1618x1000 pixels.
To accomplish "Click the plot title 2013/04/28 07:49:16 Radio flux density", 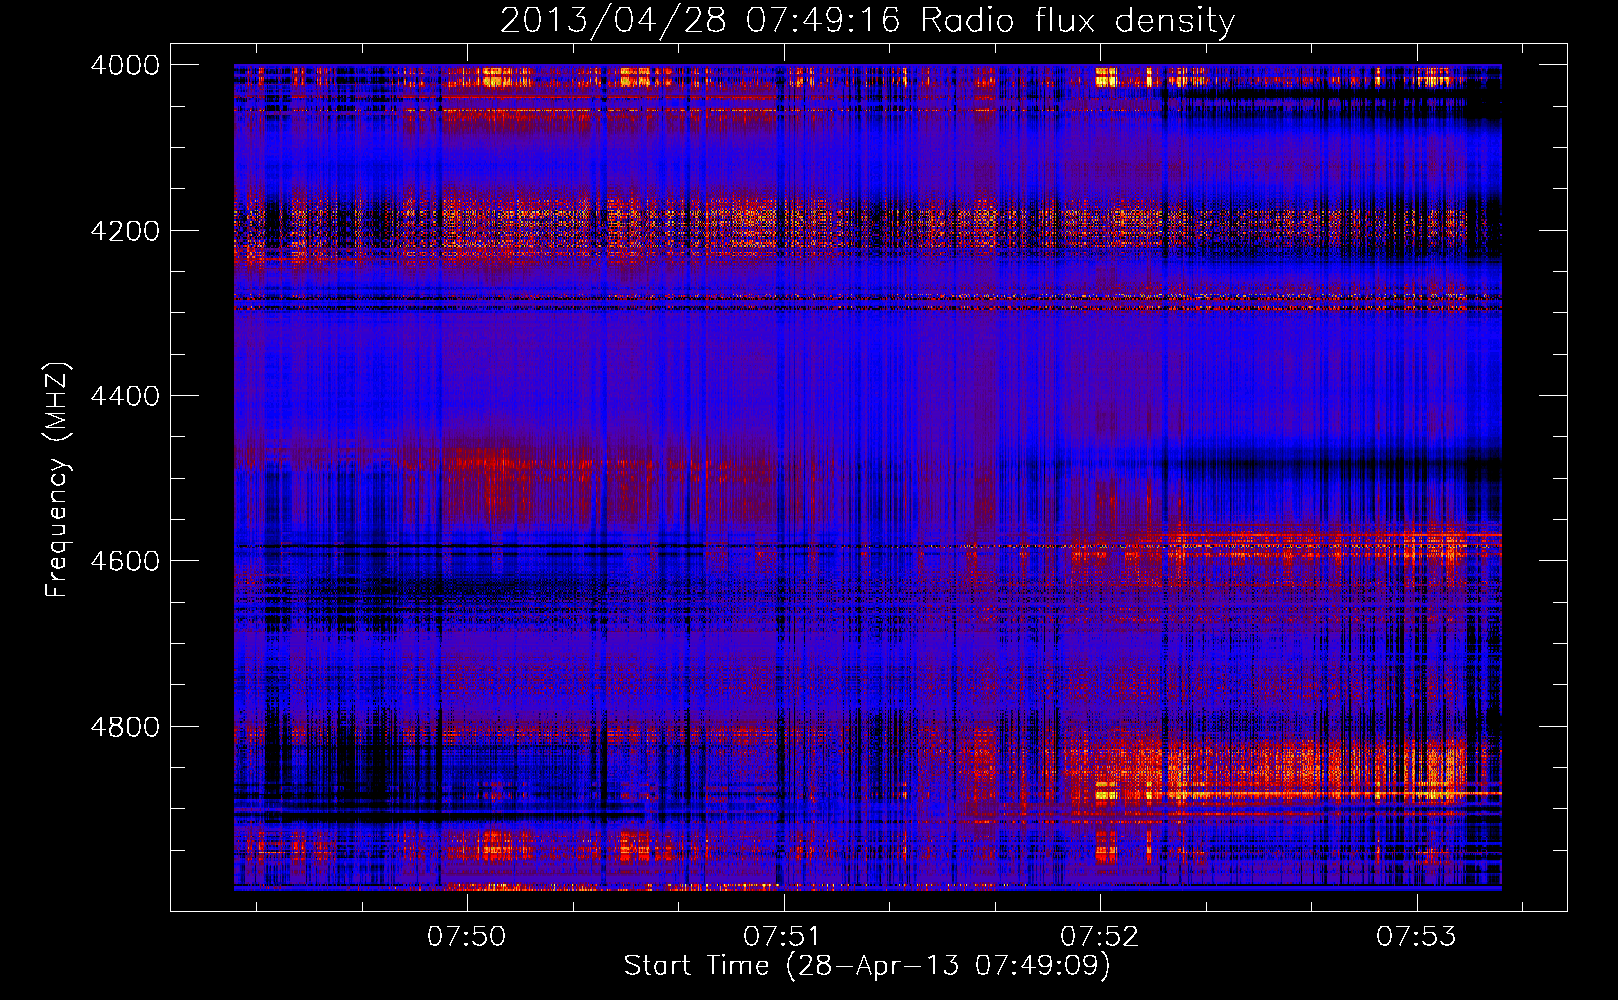I will pyautogui.click(x=867, y=20).
